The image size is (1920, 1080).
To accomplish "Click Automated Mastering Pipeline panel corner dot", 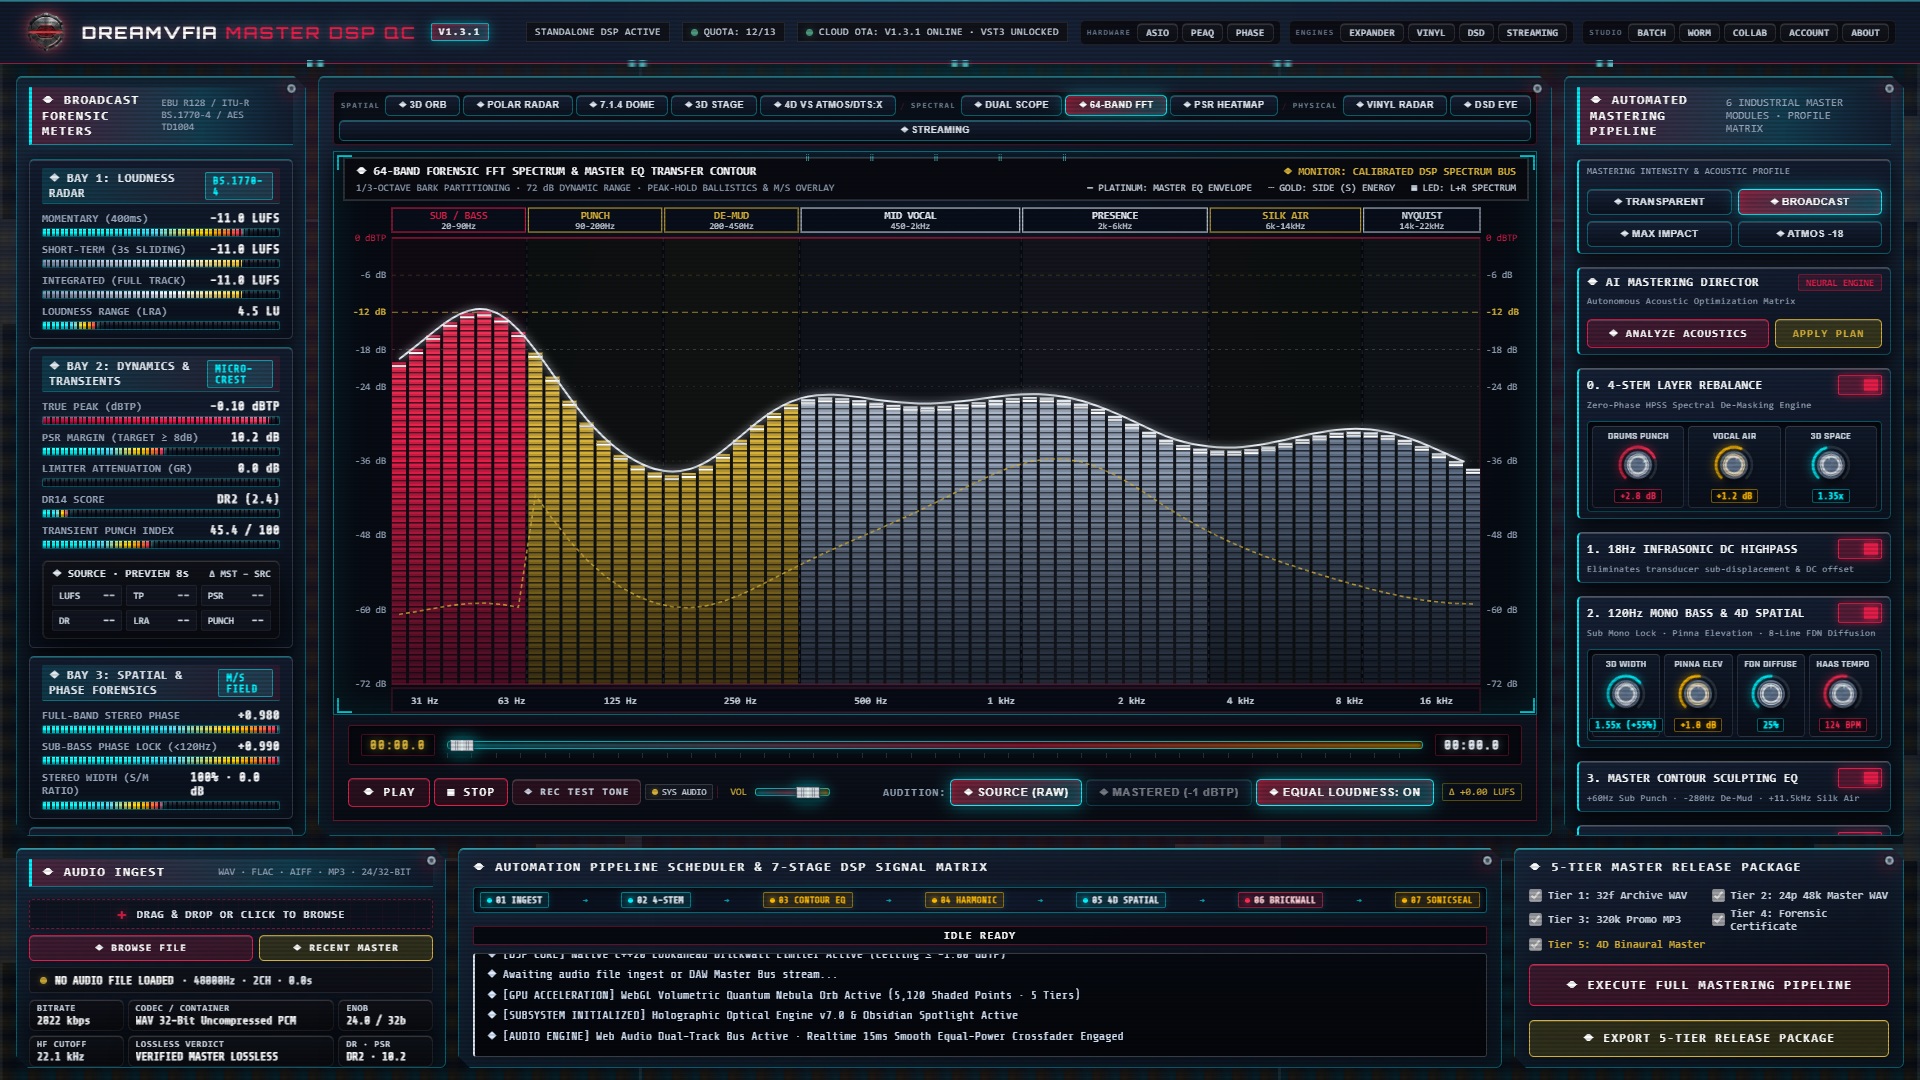I will pos(1889,89).
